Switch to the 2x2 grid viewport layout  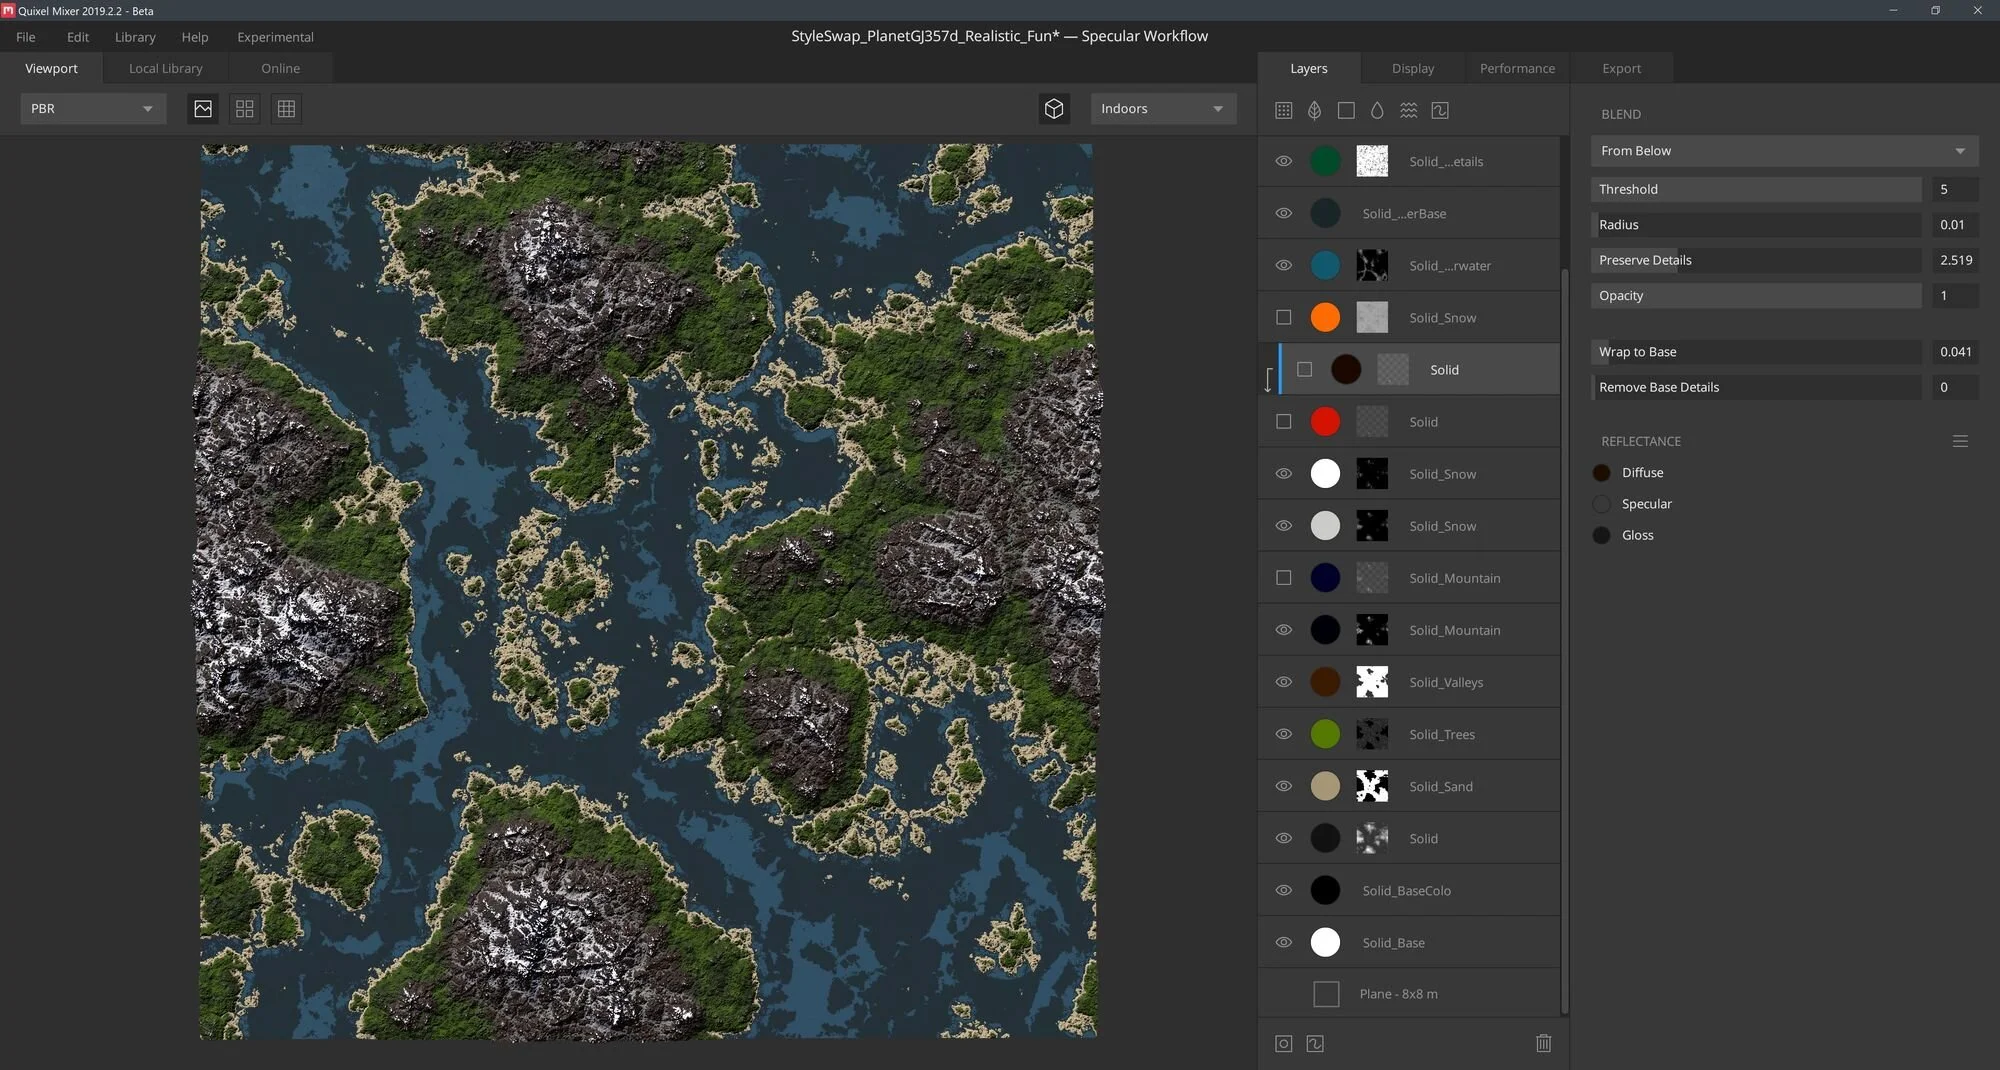[x=244, y=109]
